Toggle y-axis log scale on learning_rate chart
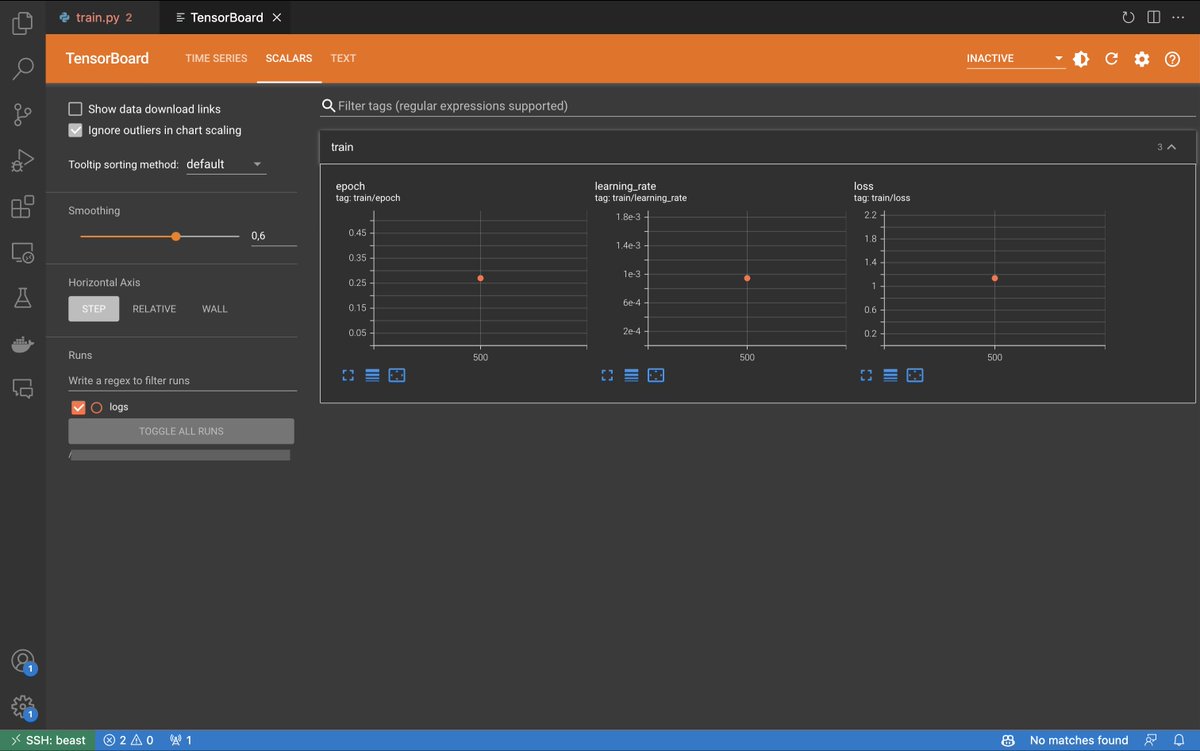The image size is (1200, 751). click(x=631, y=375)
